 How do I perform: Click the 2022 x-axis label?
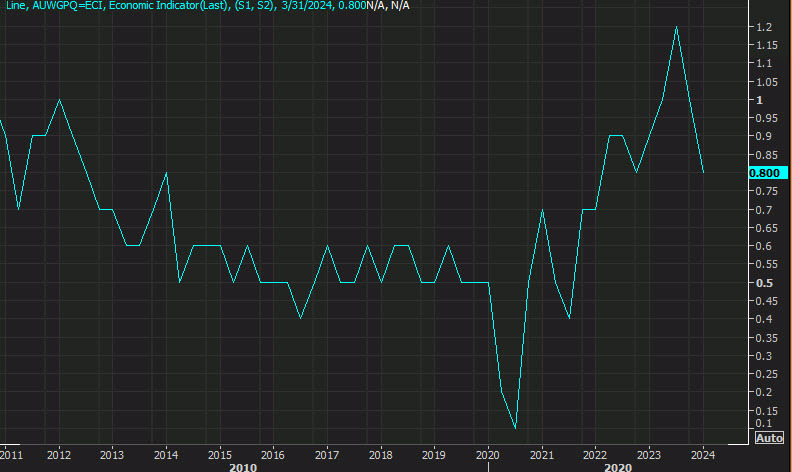595,455
